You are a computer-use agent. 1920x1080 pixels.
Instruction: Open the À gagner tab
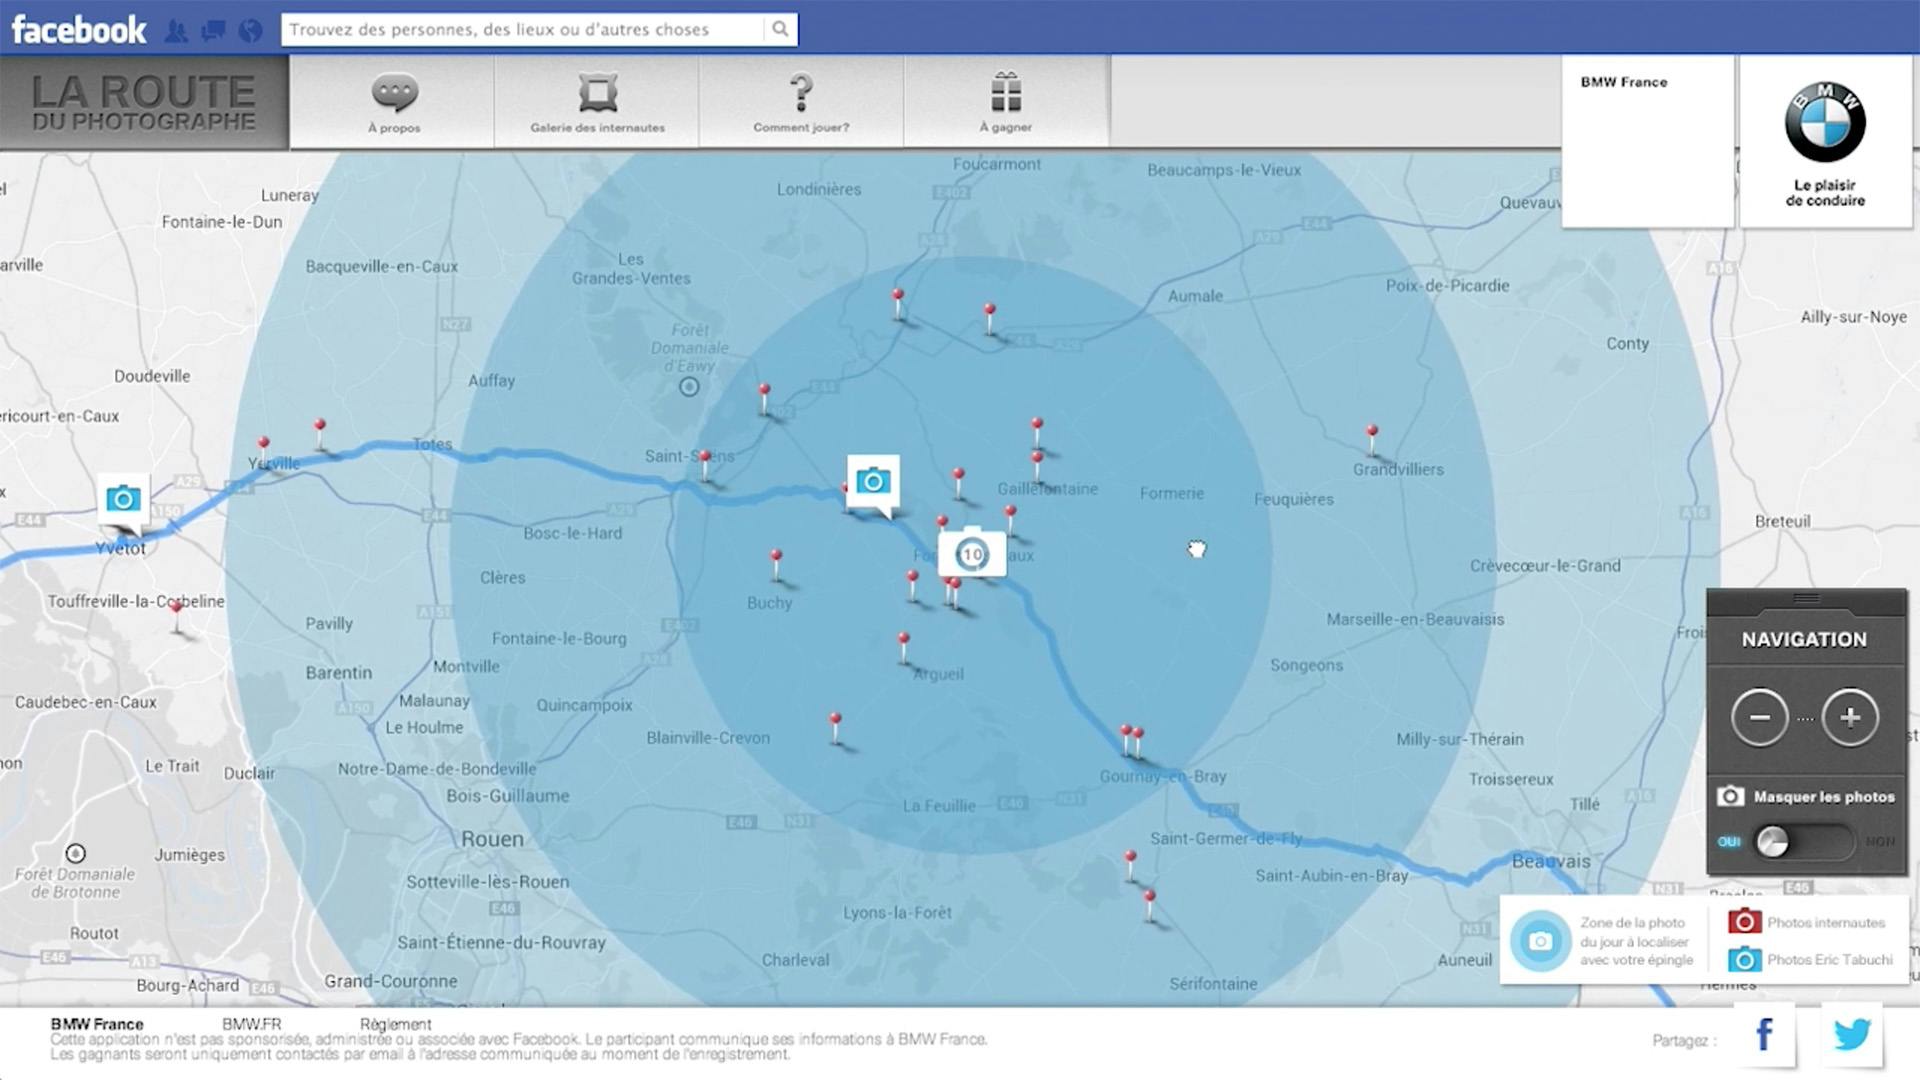(x=1006, y=102)
